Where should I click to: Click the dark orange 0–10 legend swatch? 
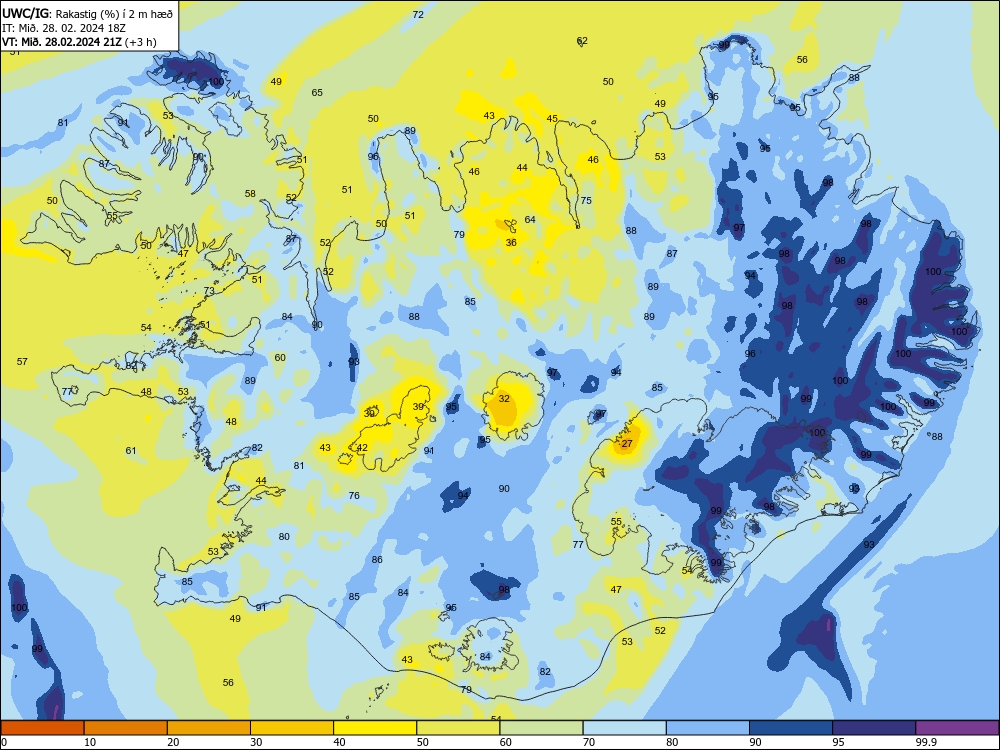click(42, 728)
